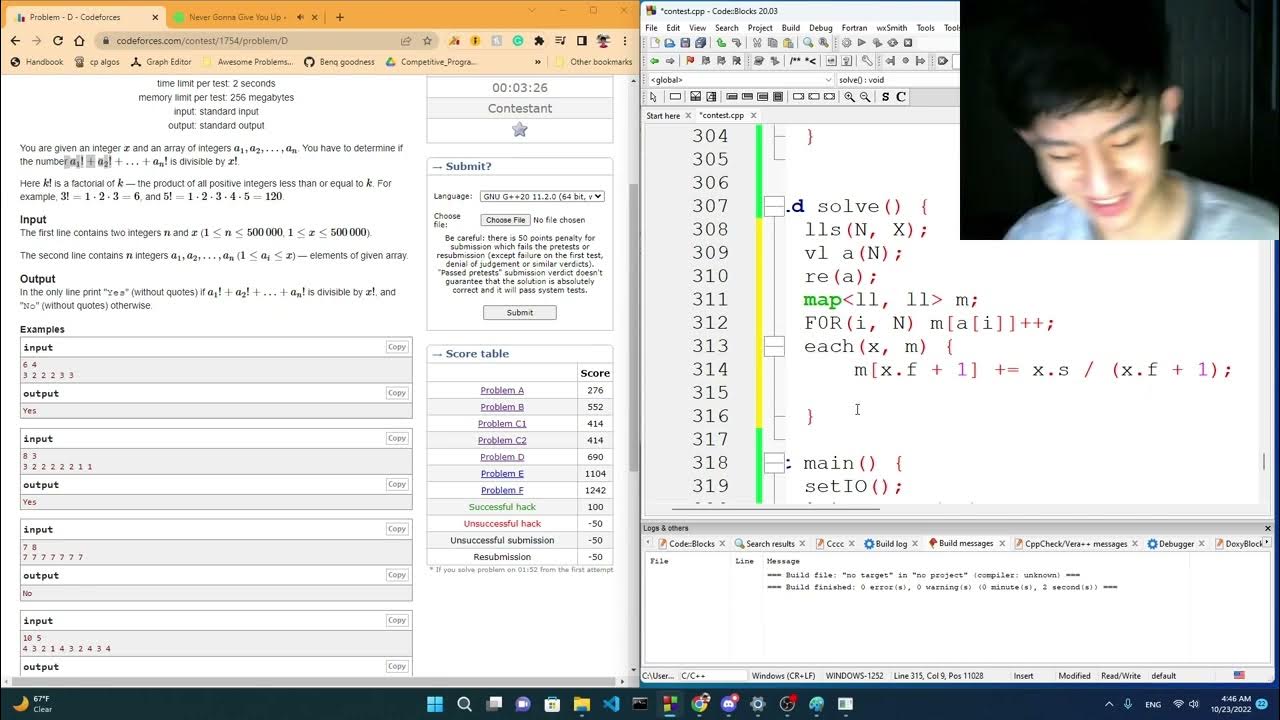Copy the first example input
This screenshot has width=1280, height=720.
pyautogui.click(x=397, y=347)
